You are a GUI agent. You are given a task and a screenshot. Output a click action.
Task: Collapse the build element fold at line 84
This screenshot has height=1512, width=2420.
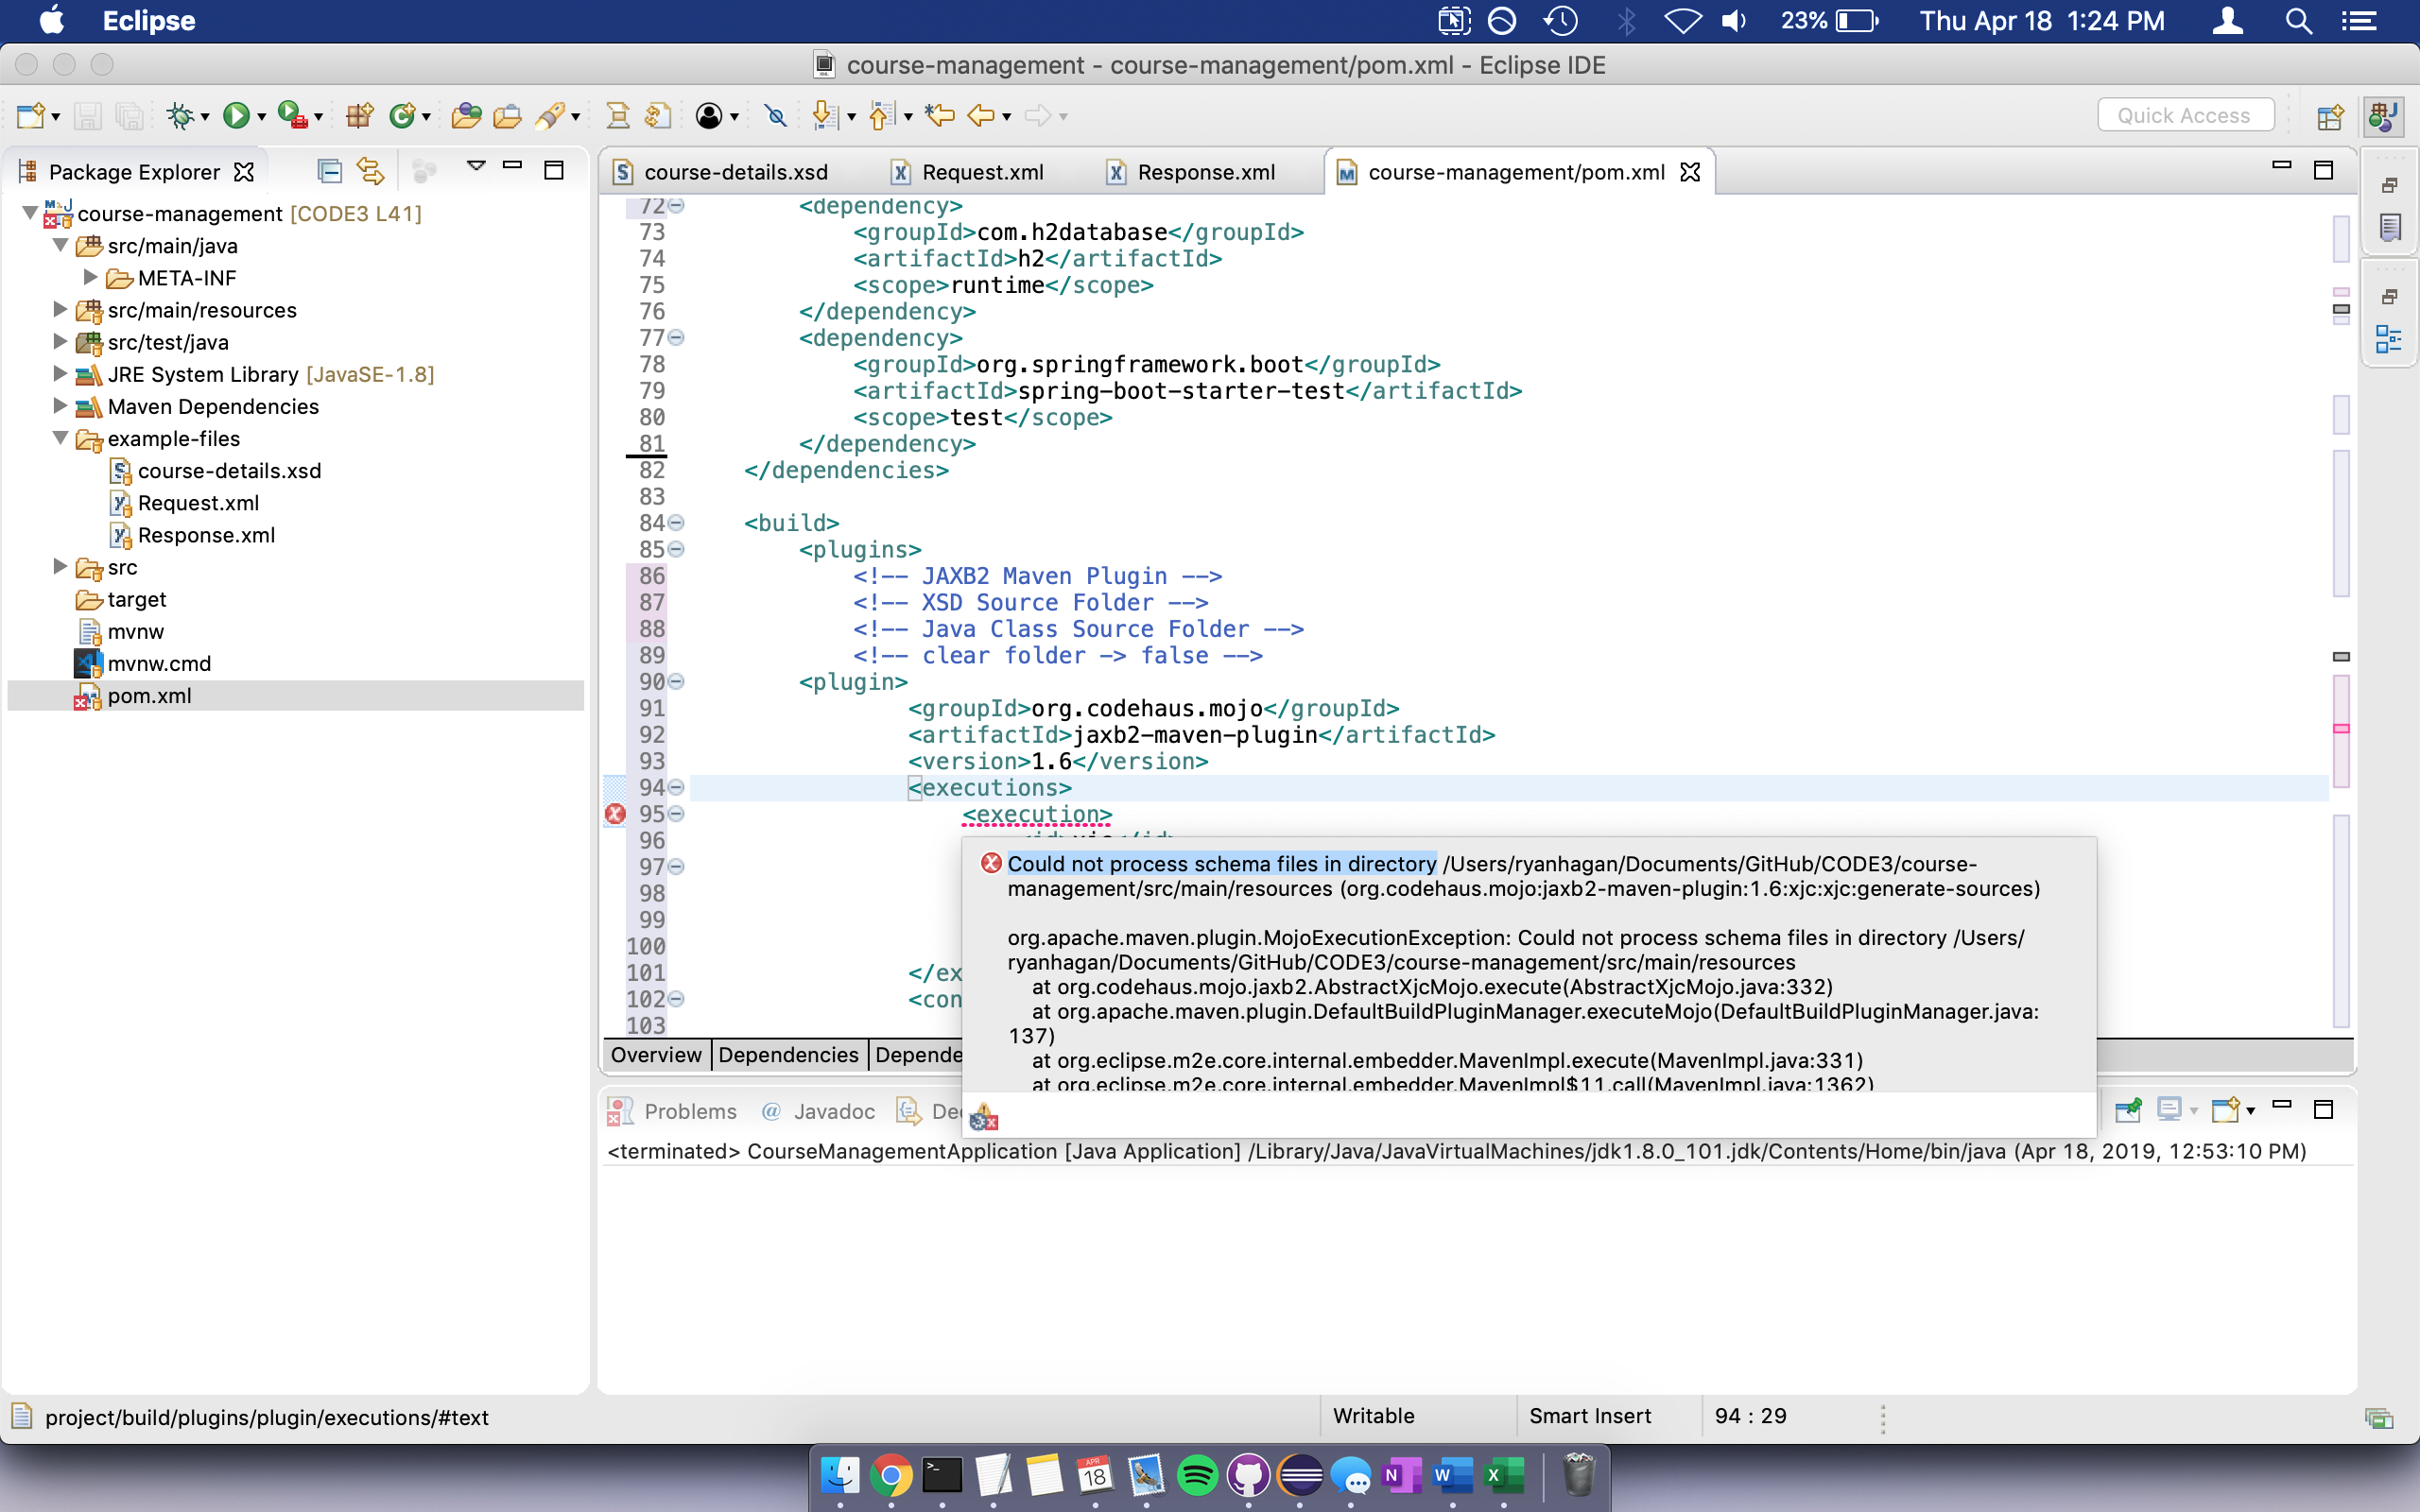tap(677, 523)
